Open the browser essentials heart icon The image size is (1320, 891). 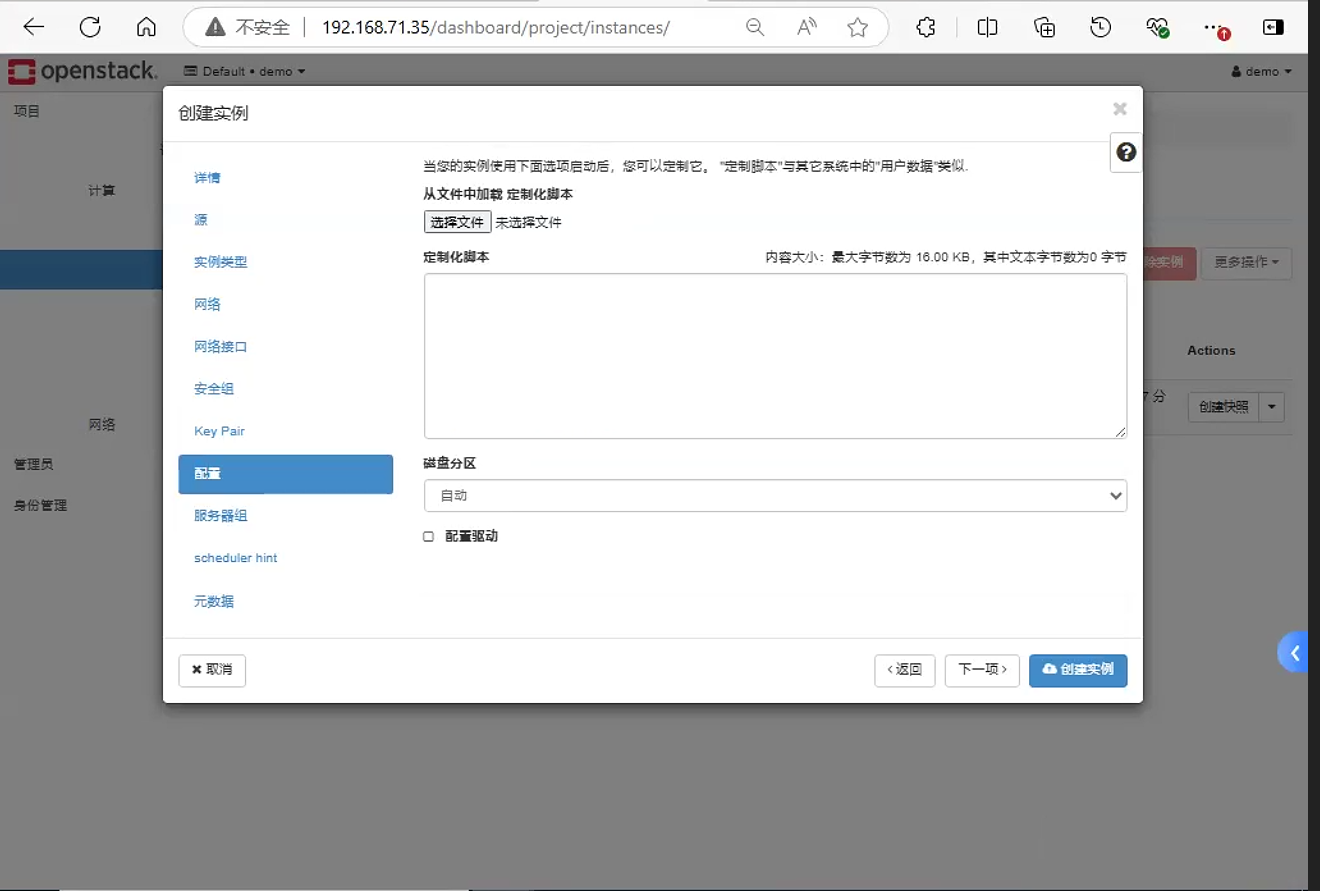(x=1158, y=27)
